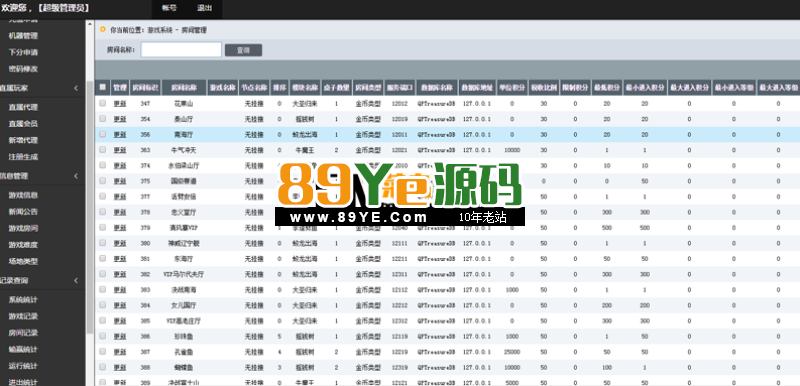The image size is (800, 386).
Task: Open 机器管理 in the sidebar
Action: [23, 36]
